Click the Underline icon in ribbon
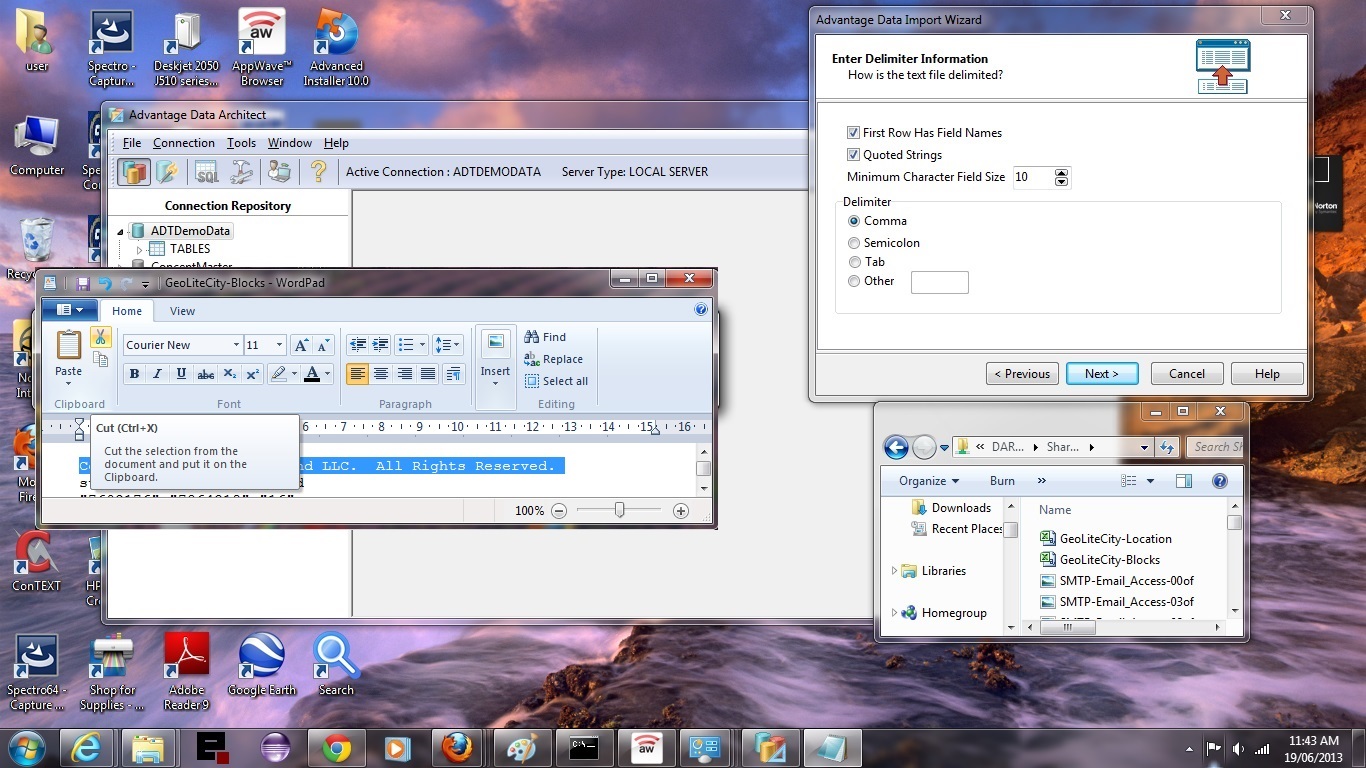The height and width of the screenshot is (768, 1366). tap(181, 374)
